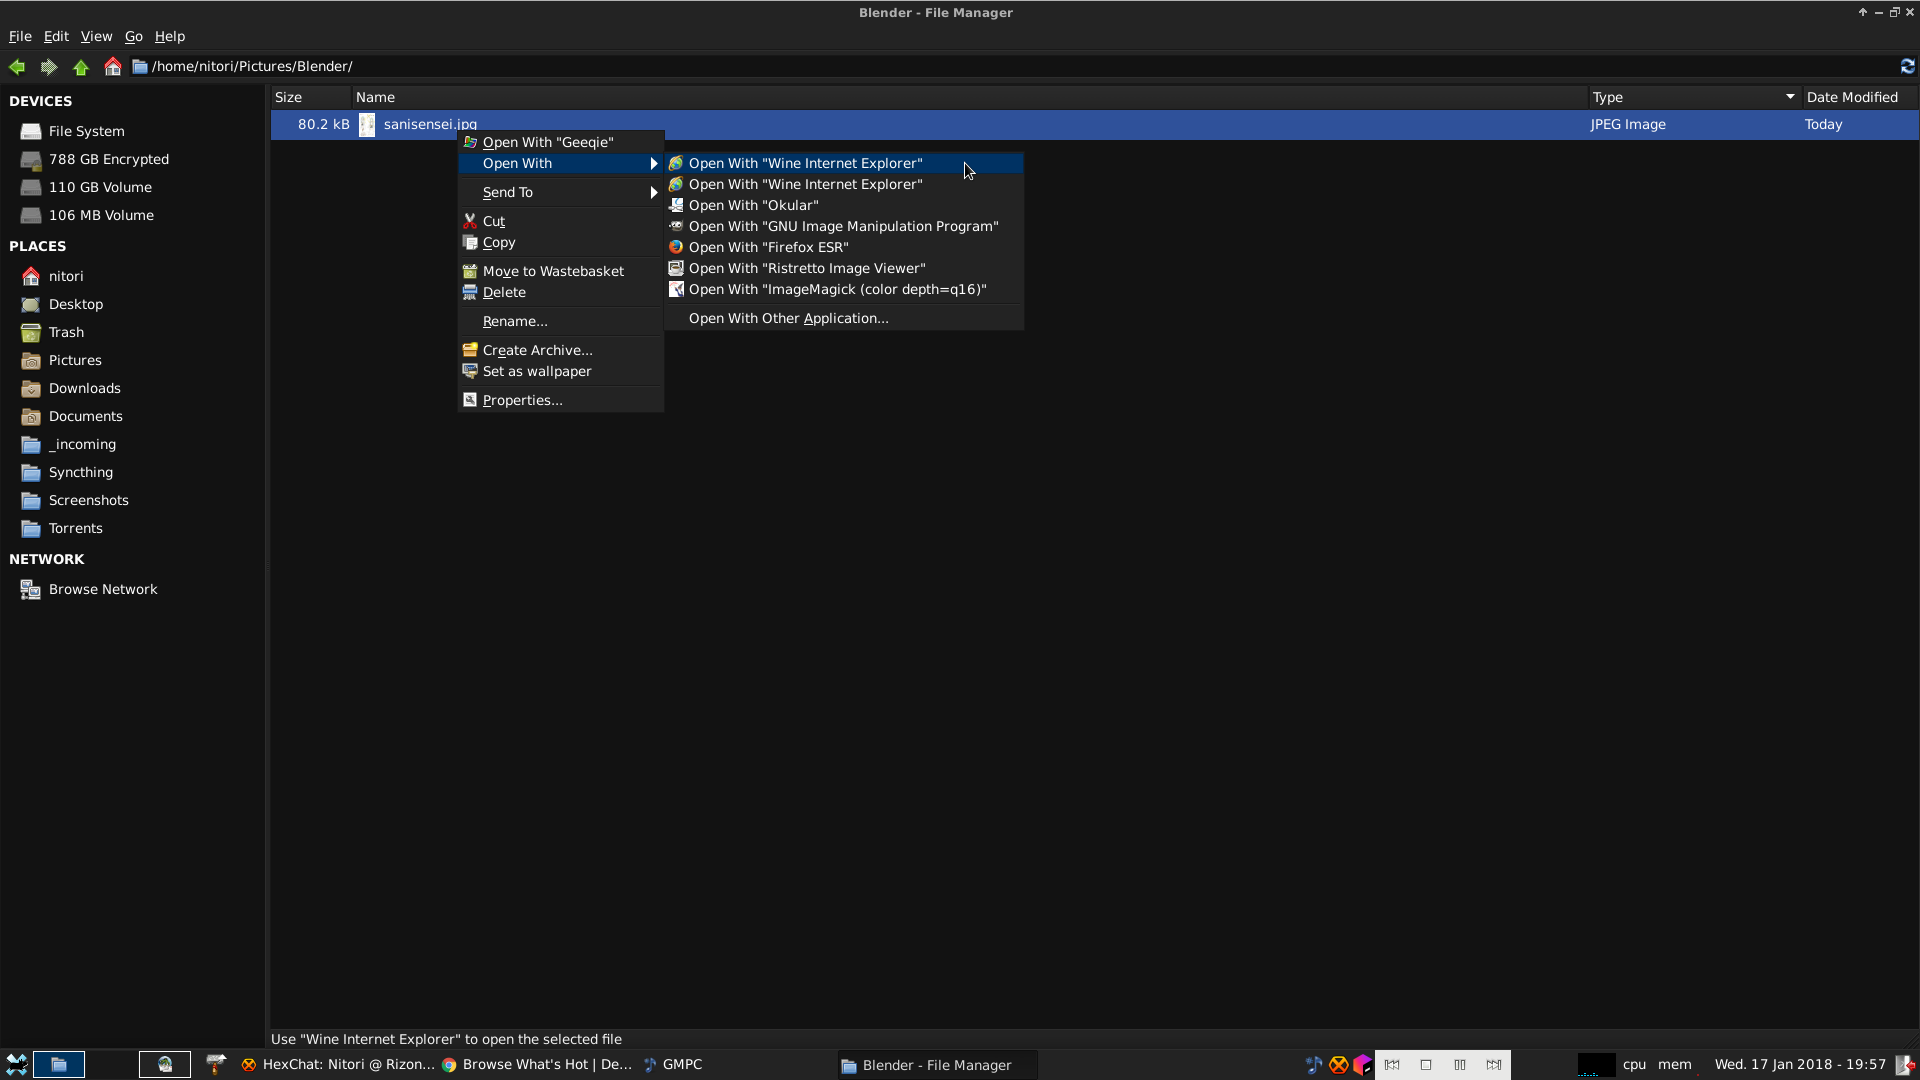
Task: Open the Trash place in sidebar
Action: pyautogui.click(x=66, y=332)
